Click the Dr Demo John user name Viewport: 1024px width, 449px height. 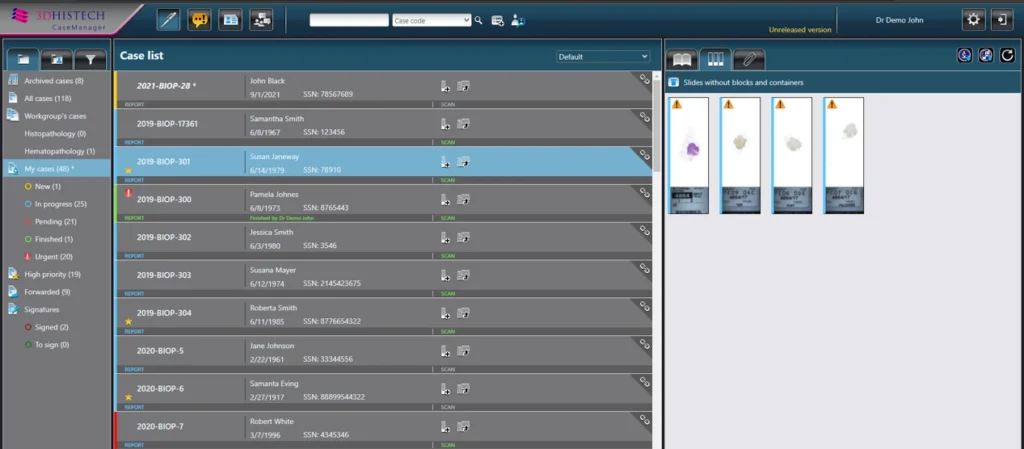[x=899, y=20]
